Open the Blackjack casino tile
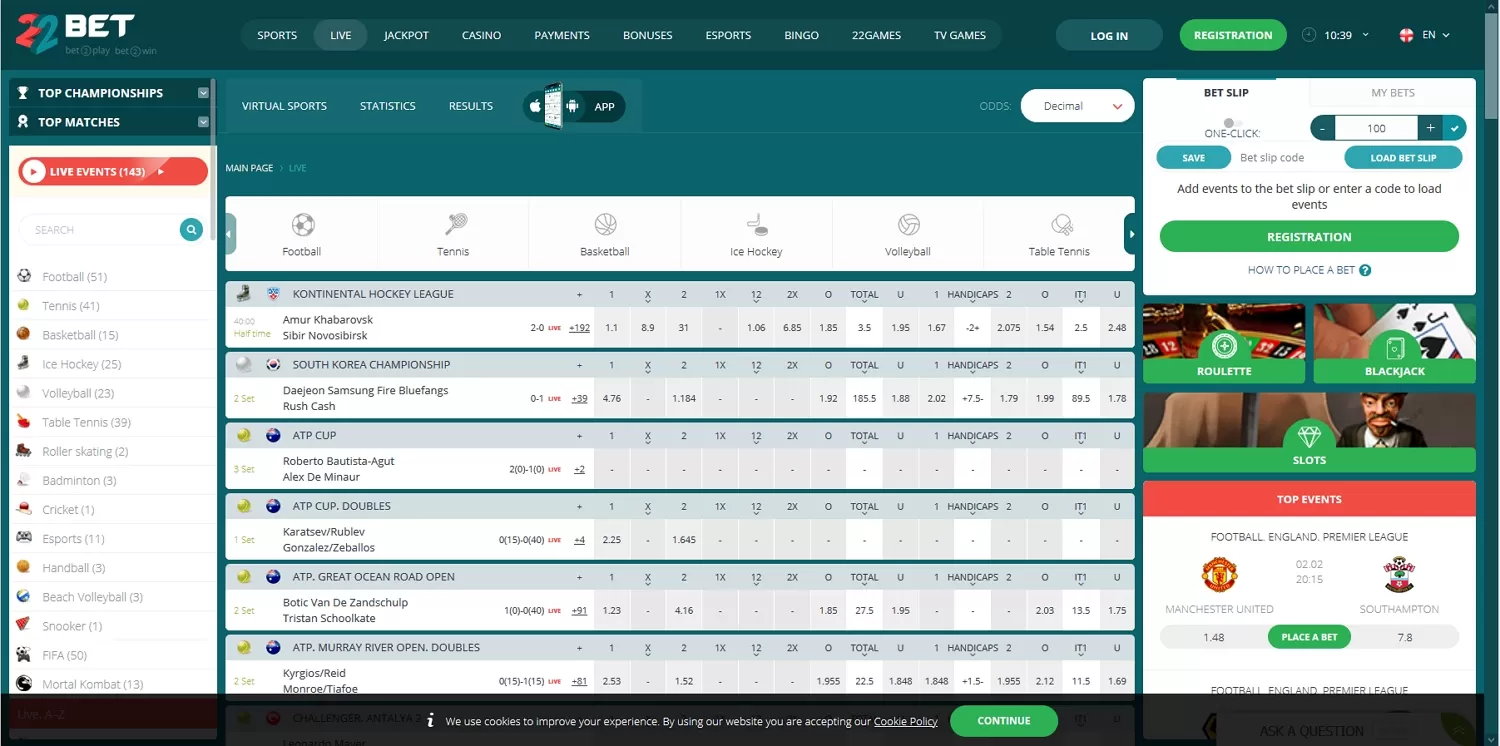 pos(1394,343)
